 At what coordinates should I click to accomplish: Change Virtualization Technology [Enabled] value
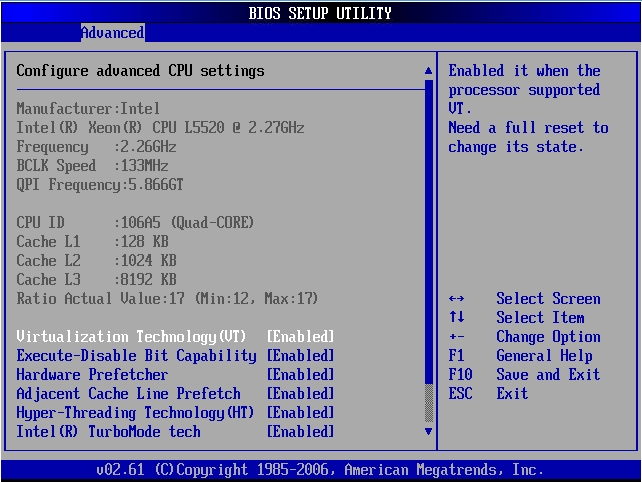click(301, 337)
